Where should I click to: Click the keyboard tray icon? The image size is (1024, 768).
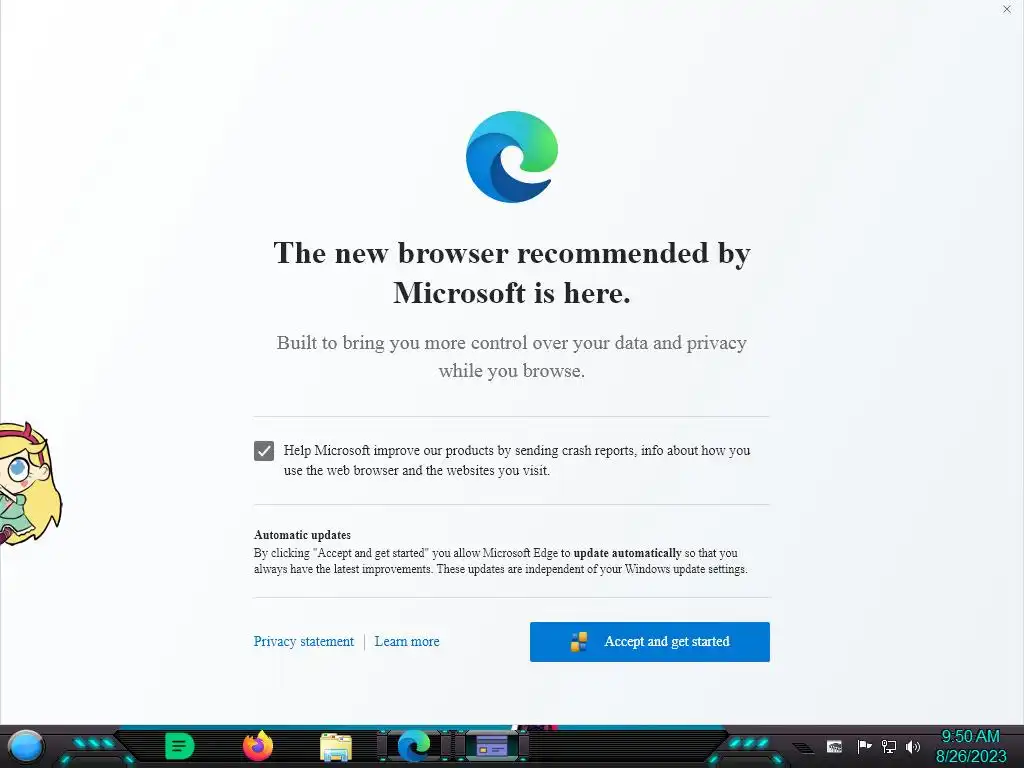[x=834, y=747]
